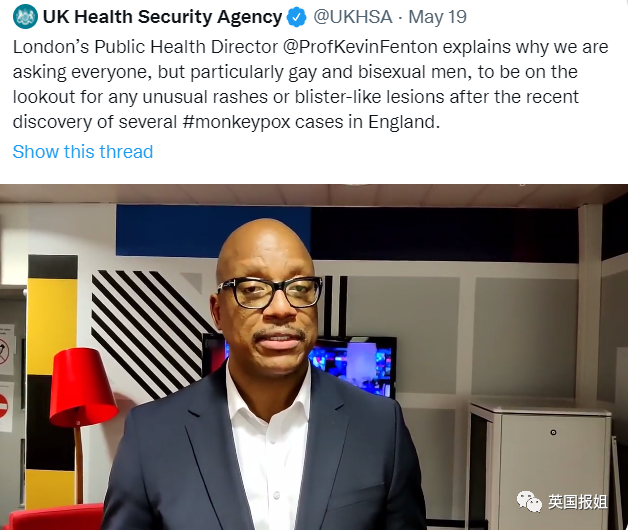Click the #monkeypox hashtag
The image size is (628, 530).
(x=236, y=122)
